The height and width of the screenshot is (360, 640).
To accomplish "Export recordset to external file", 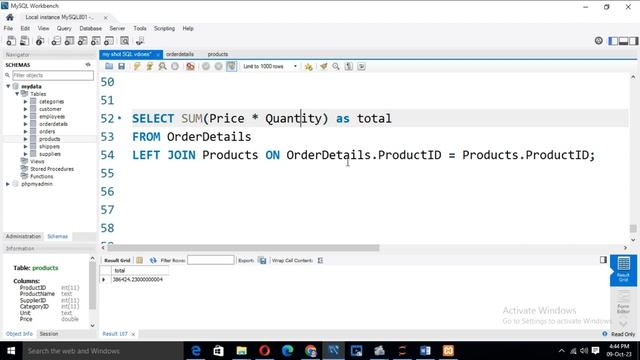I will (262, 260).
